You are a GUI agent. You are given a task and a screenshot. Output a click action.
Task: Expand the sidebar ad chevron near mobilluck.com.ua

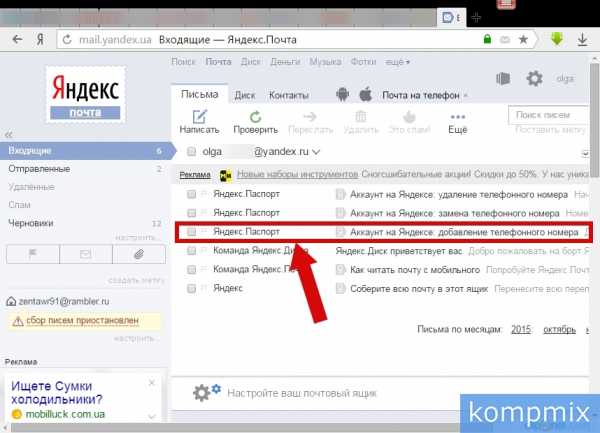coord(152,416)
